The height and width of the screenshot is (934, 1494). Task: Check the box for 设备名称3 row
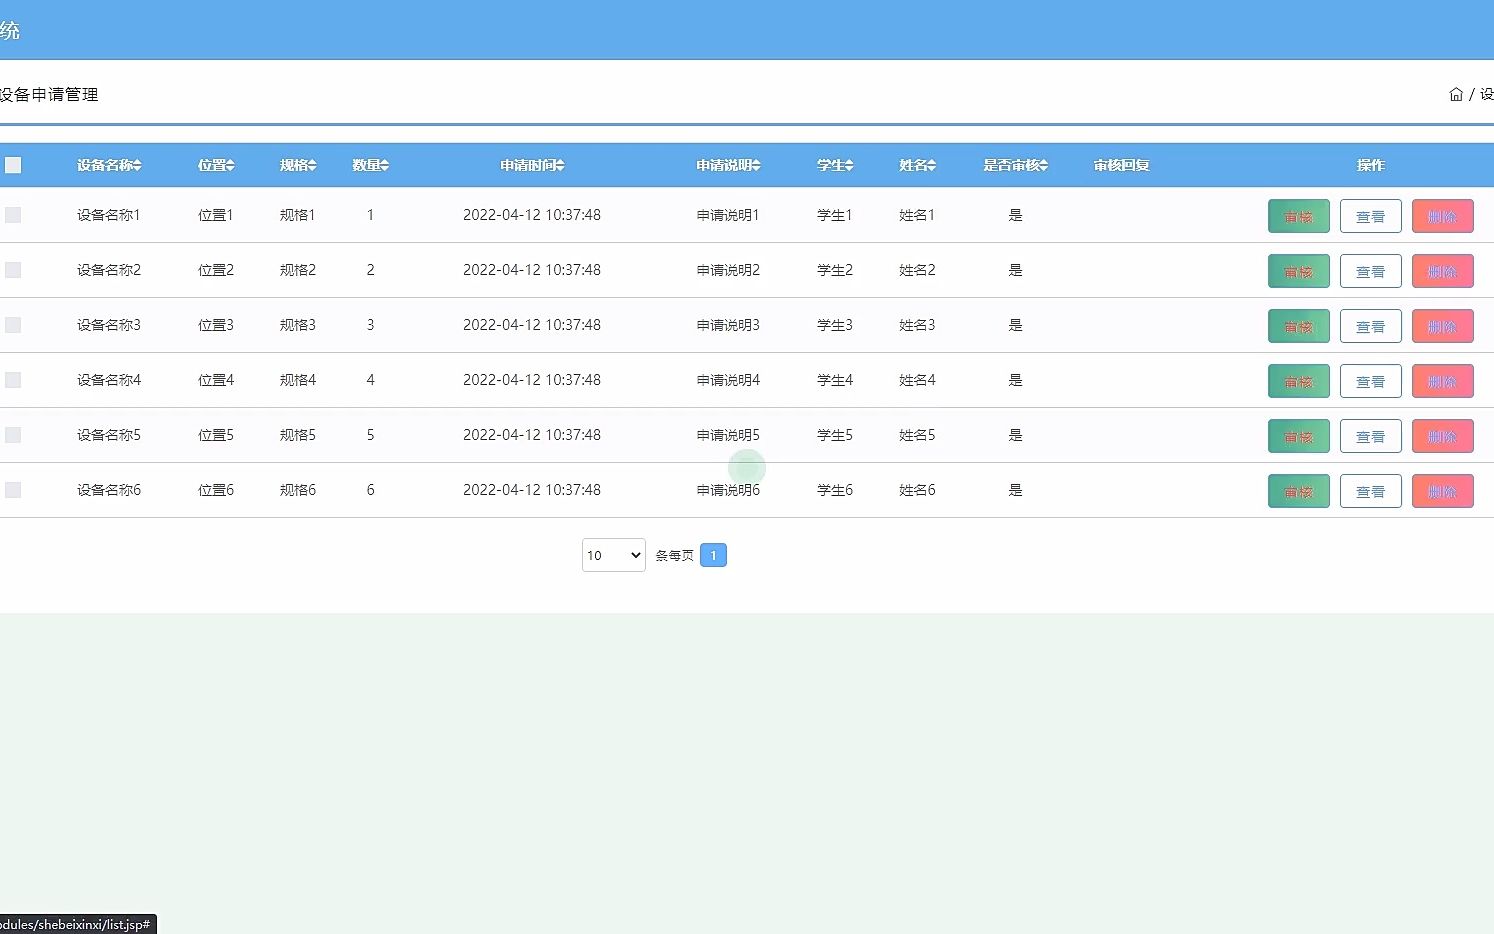[x=13, y=325]
